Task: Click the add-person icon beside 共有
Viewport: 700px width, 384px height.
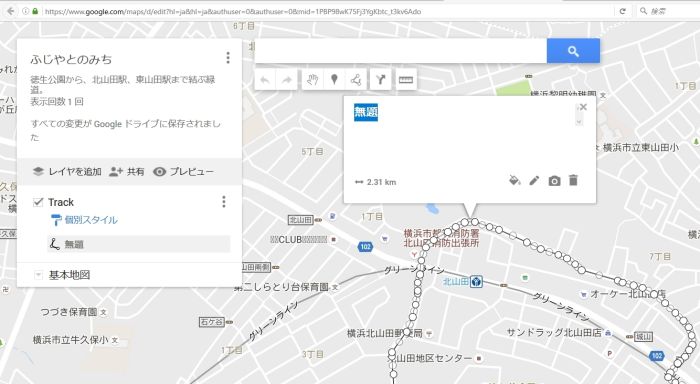Action: click(x=116, y=171)
